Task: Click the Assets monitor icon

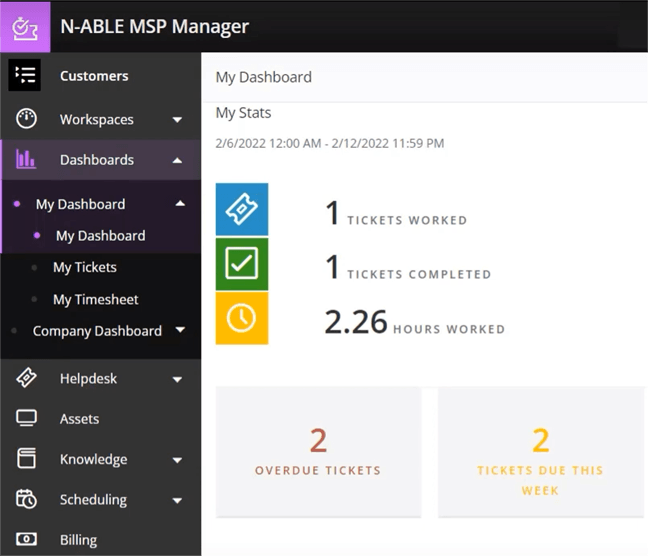Action: point(26,418)
